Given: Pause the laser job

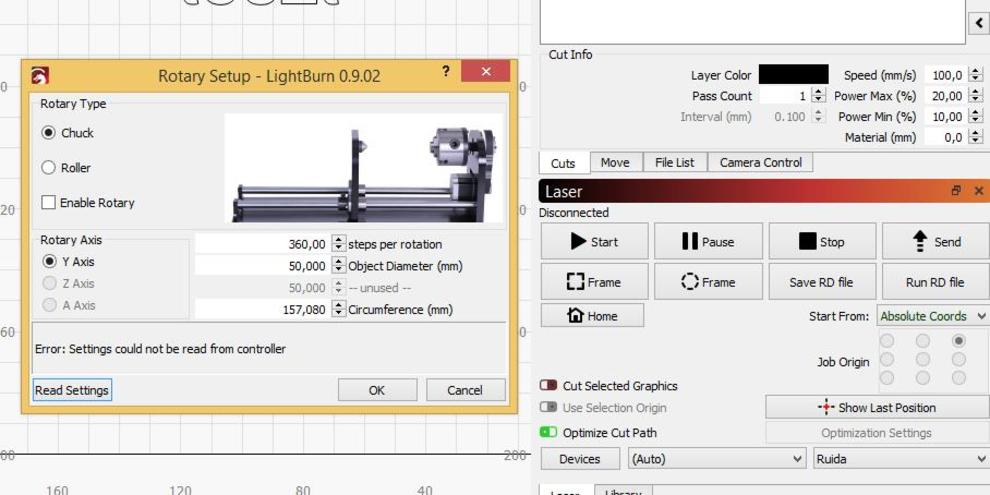Looking at the screenshot, I should (x=708, y=241).
